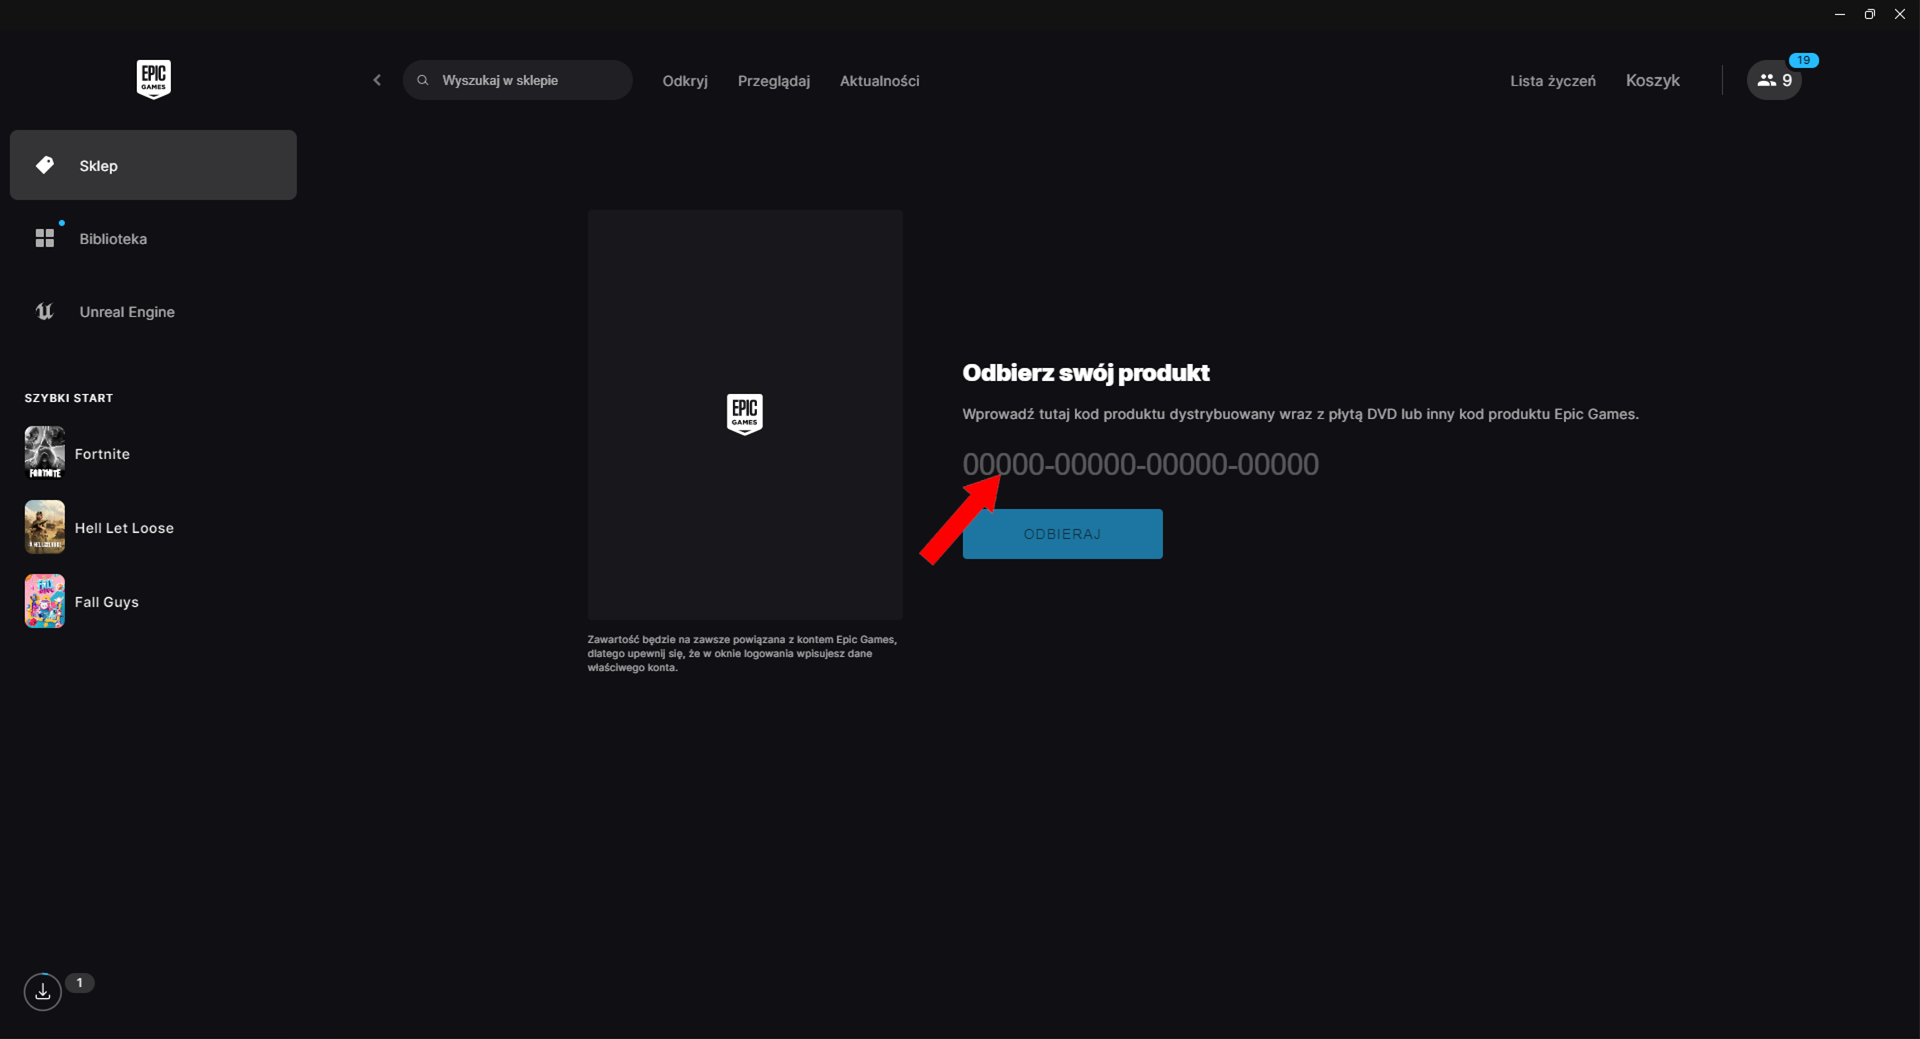Click the Hell Let Loose thumbnail
Image resolution: width=1920 pixels, height=1039 pixels.
[x=45, y=527]
